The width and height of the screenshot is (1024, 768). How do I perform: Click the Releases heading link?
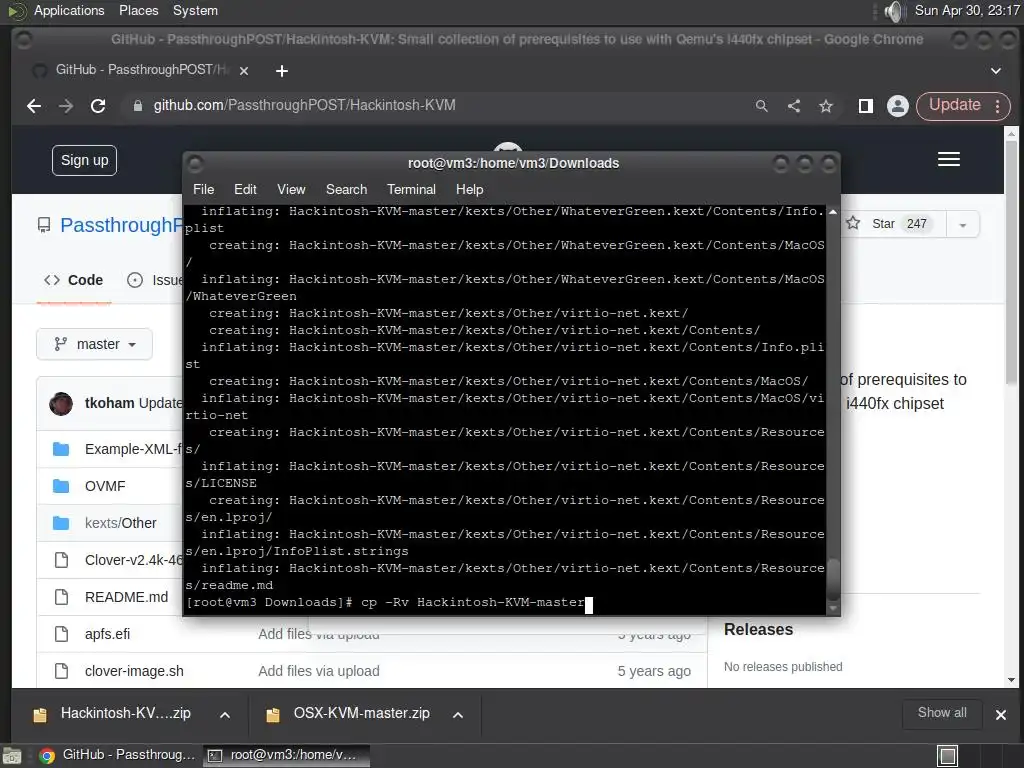pyautogui.click(x=758, y=630)
